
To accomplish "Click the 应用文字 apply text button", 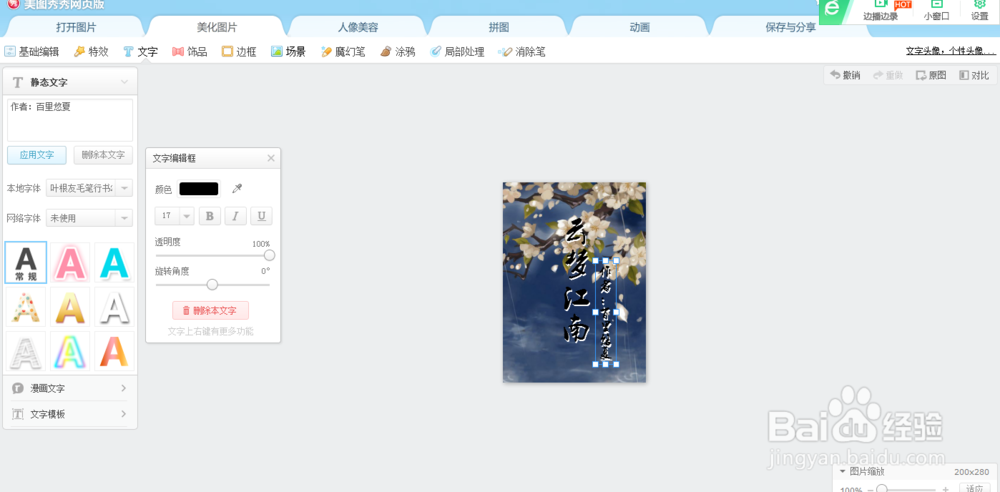I will click(x=36, y=155).
